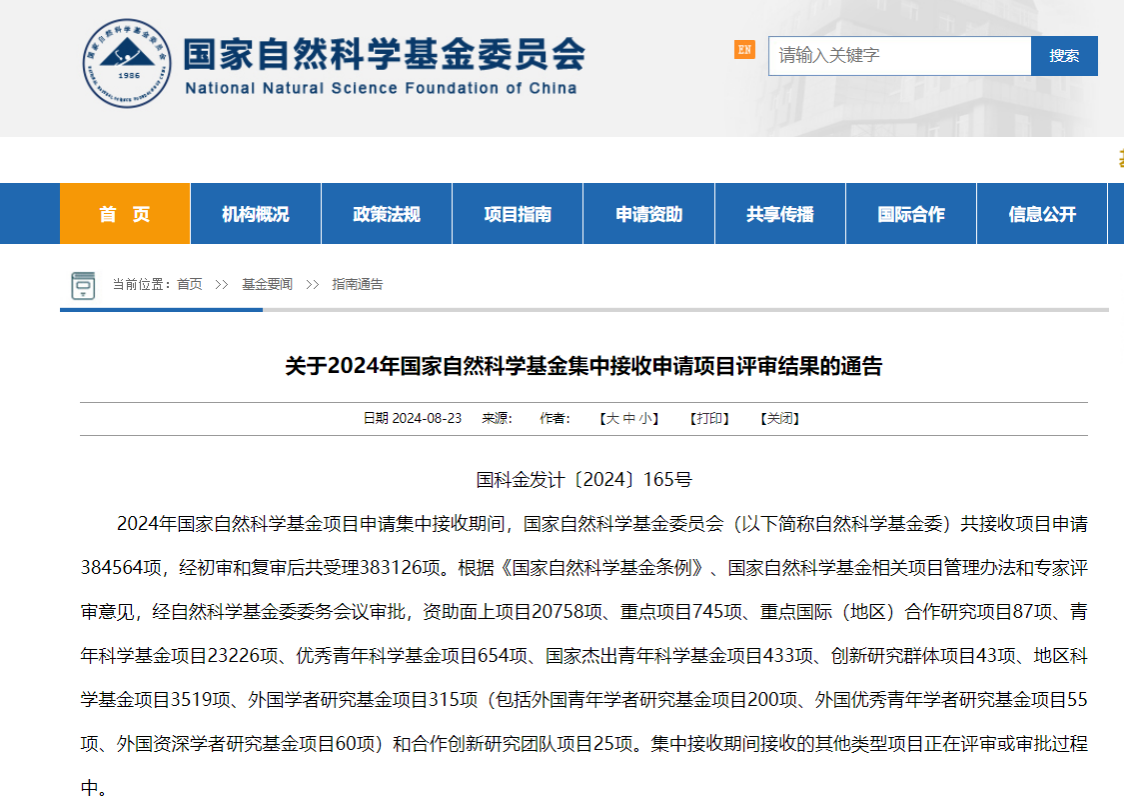Open the 机构概况 menu
1124x805 pixels.
255,214
